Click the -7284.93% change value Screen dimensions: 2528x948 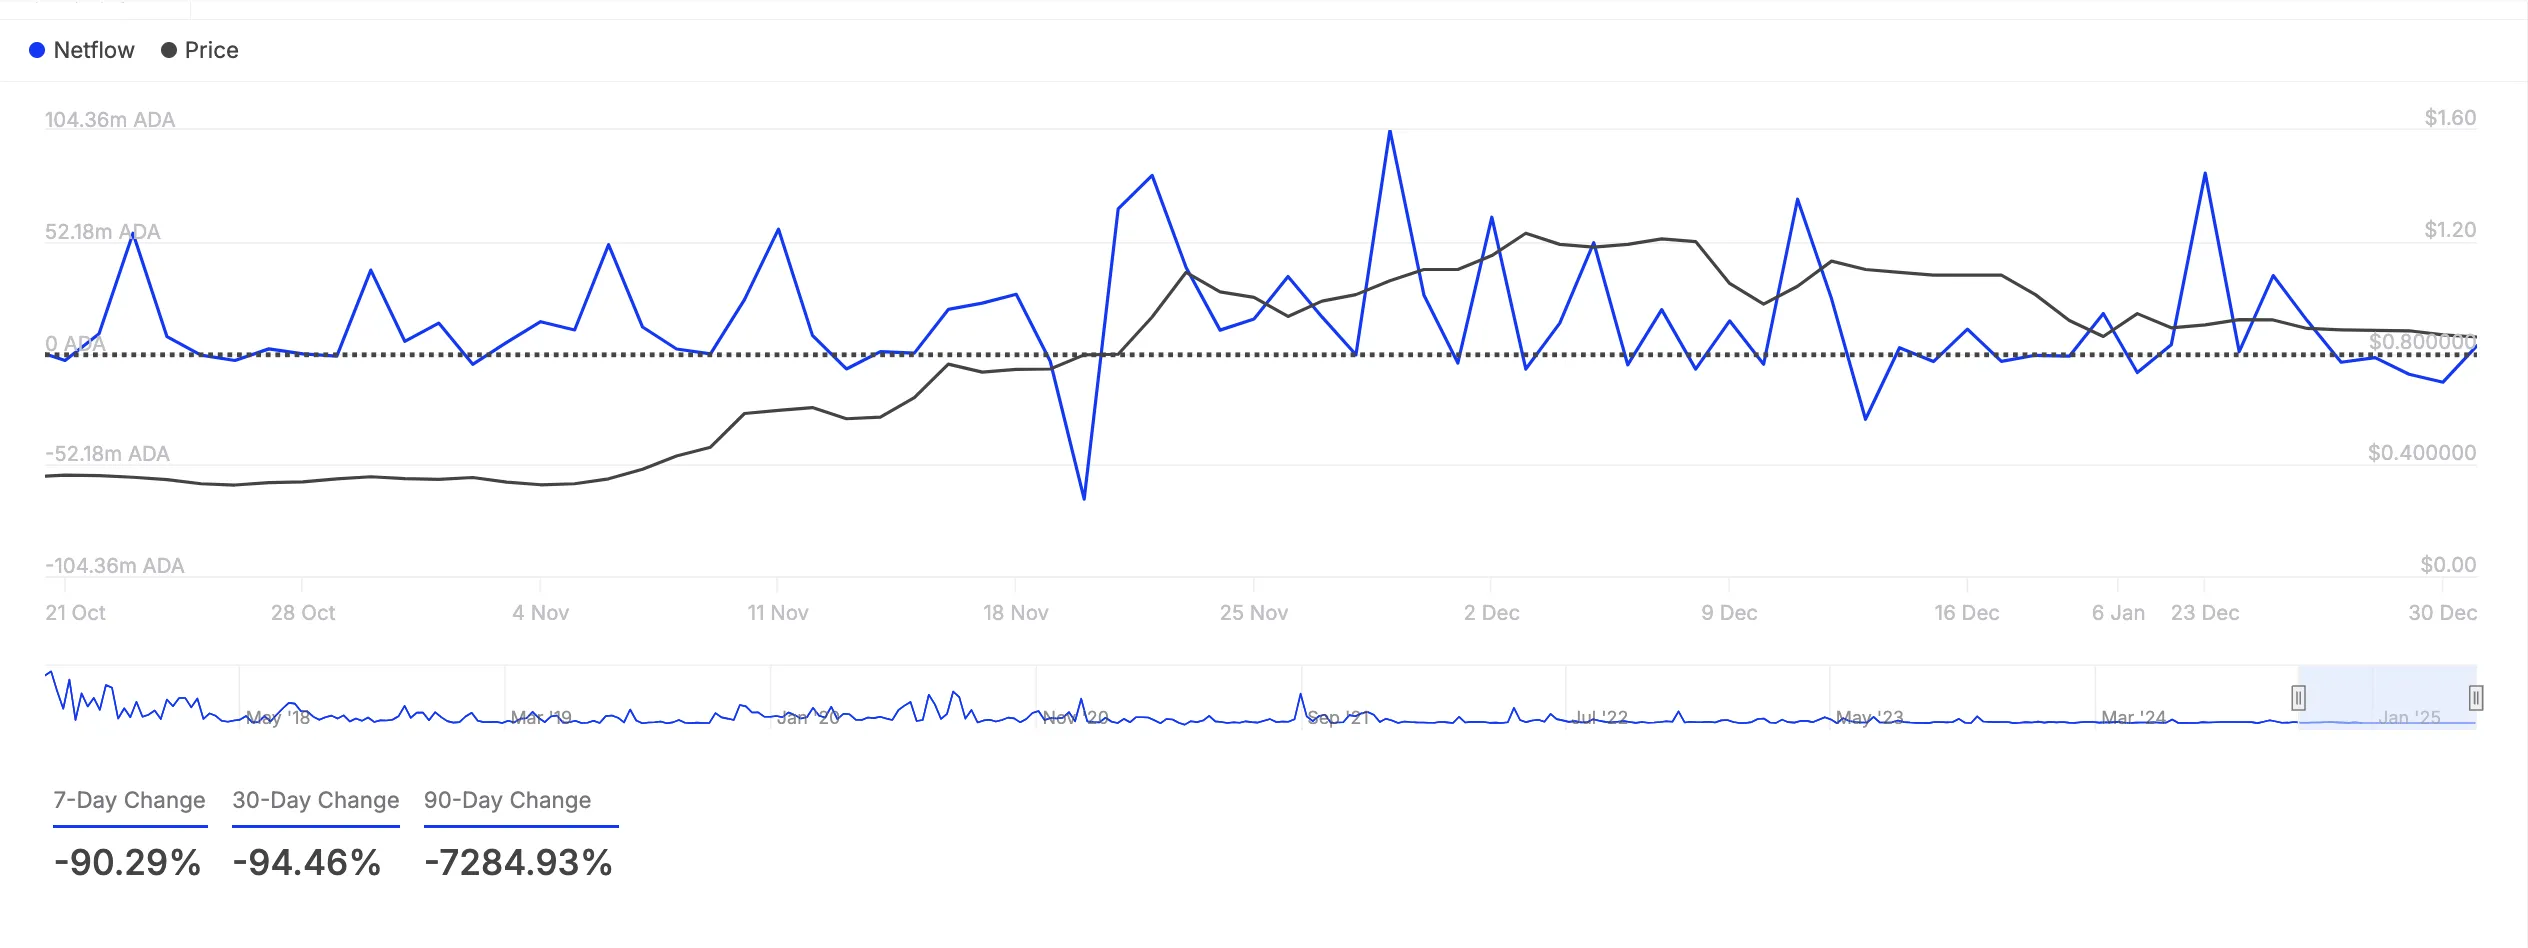(x=518, y=862)
